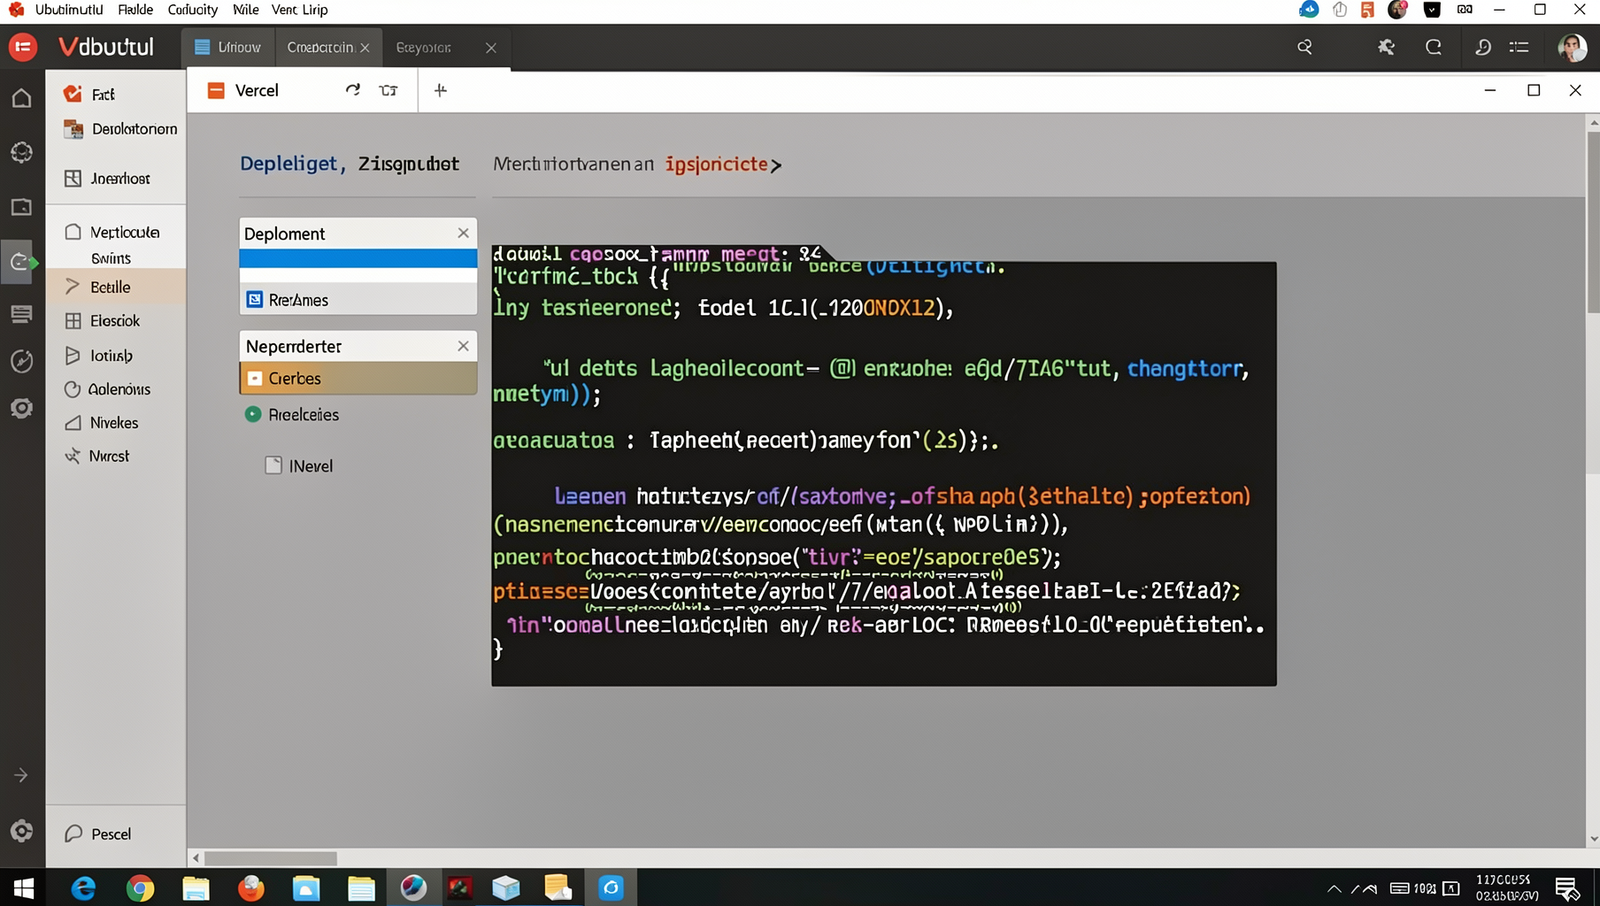Close the Croacatain tab

point(365,48)
